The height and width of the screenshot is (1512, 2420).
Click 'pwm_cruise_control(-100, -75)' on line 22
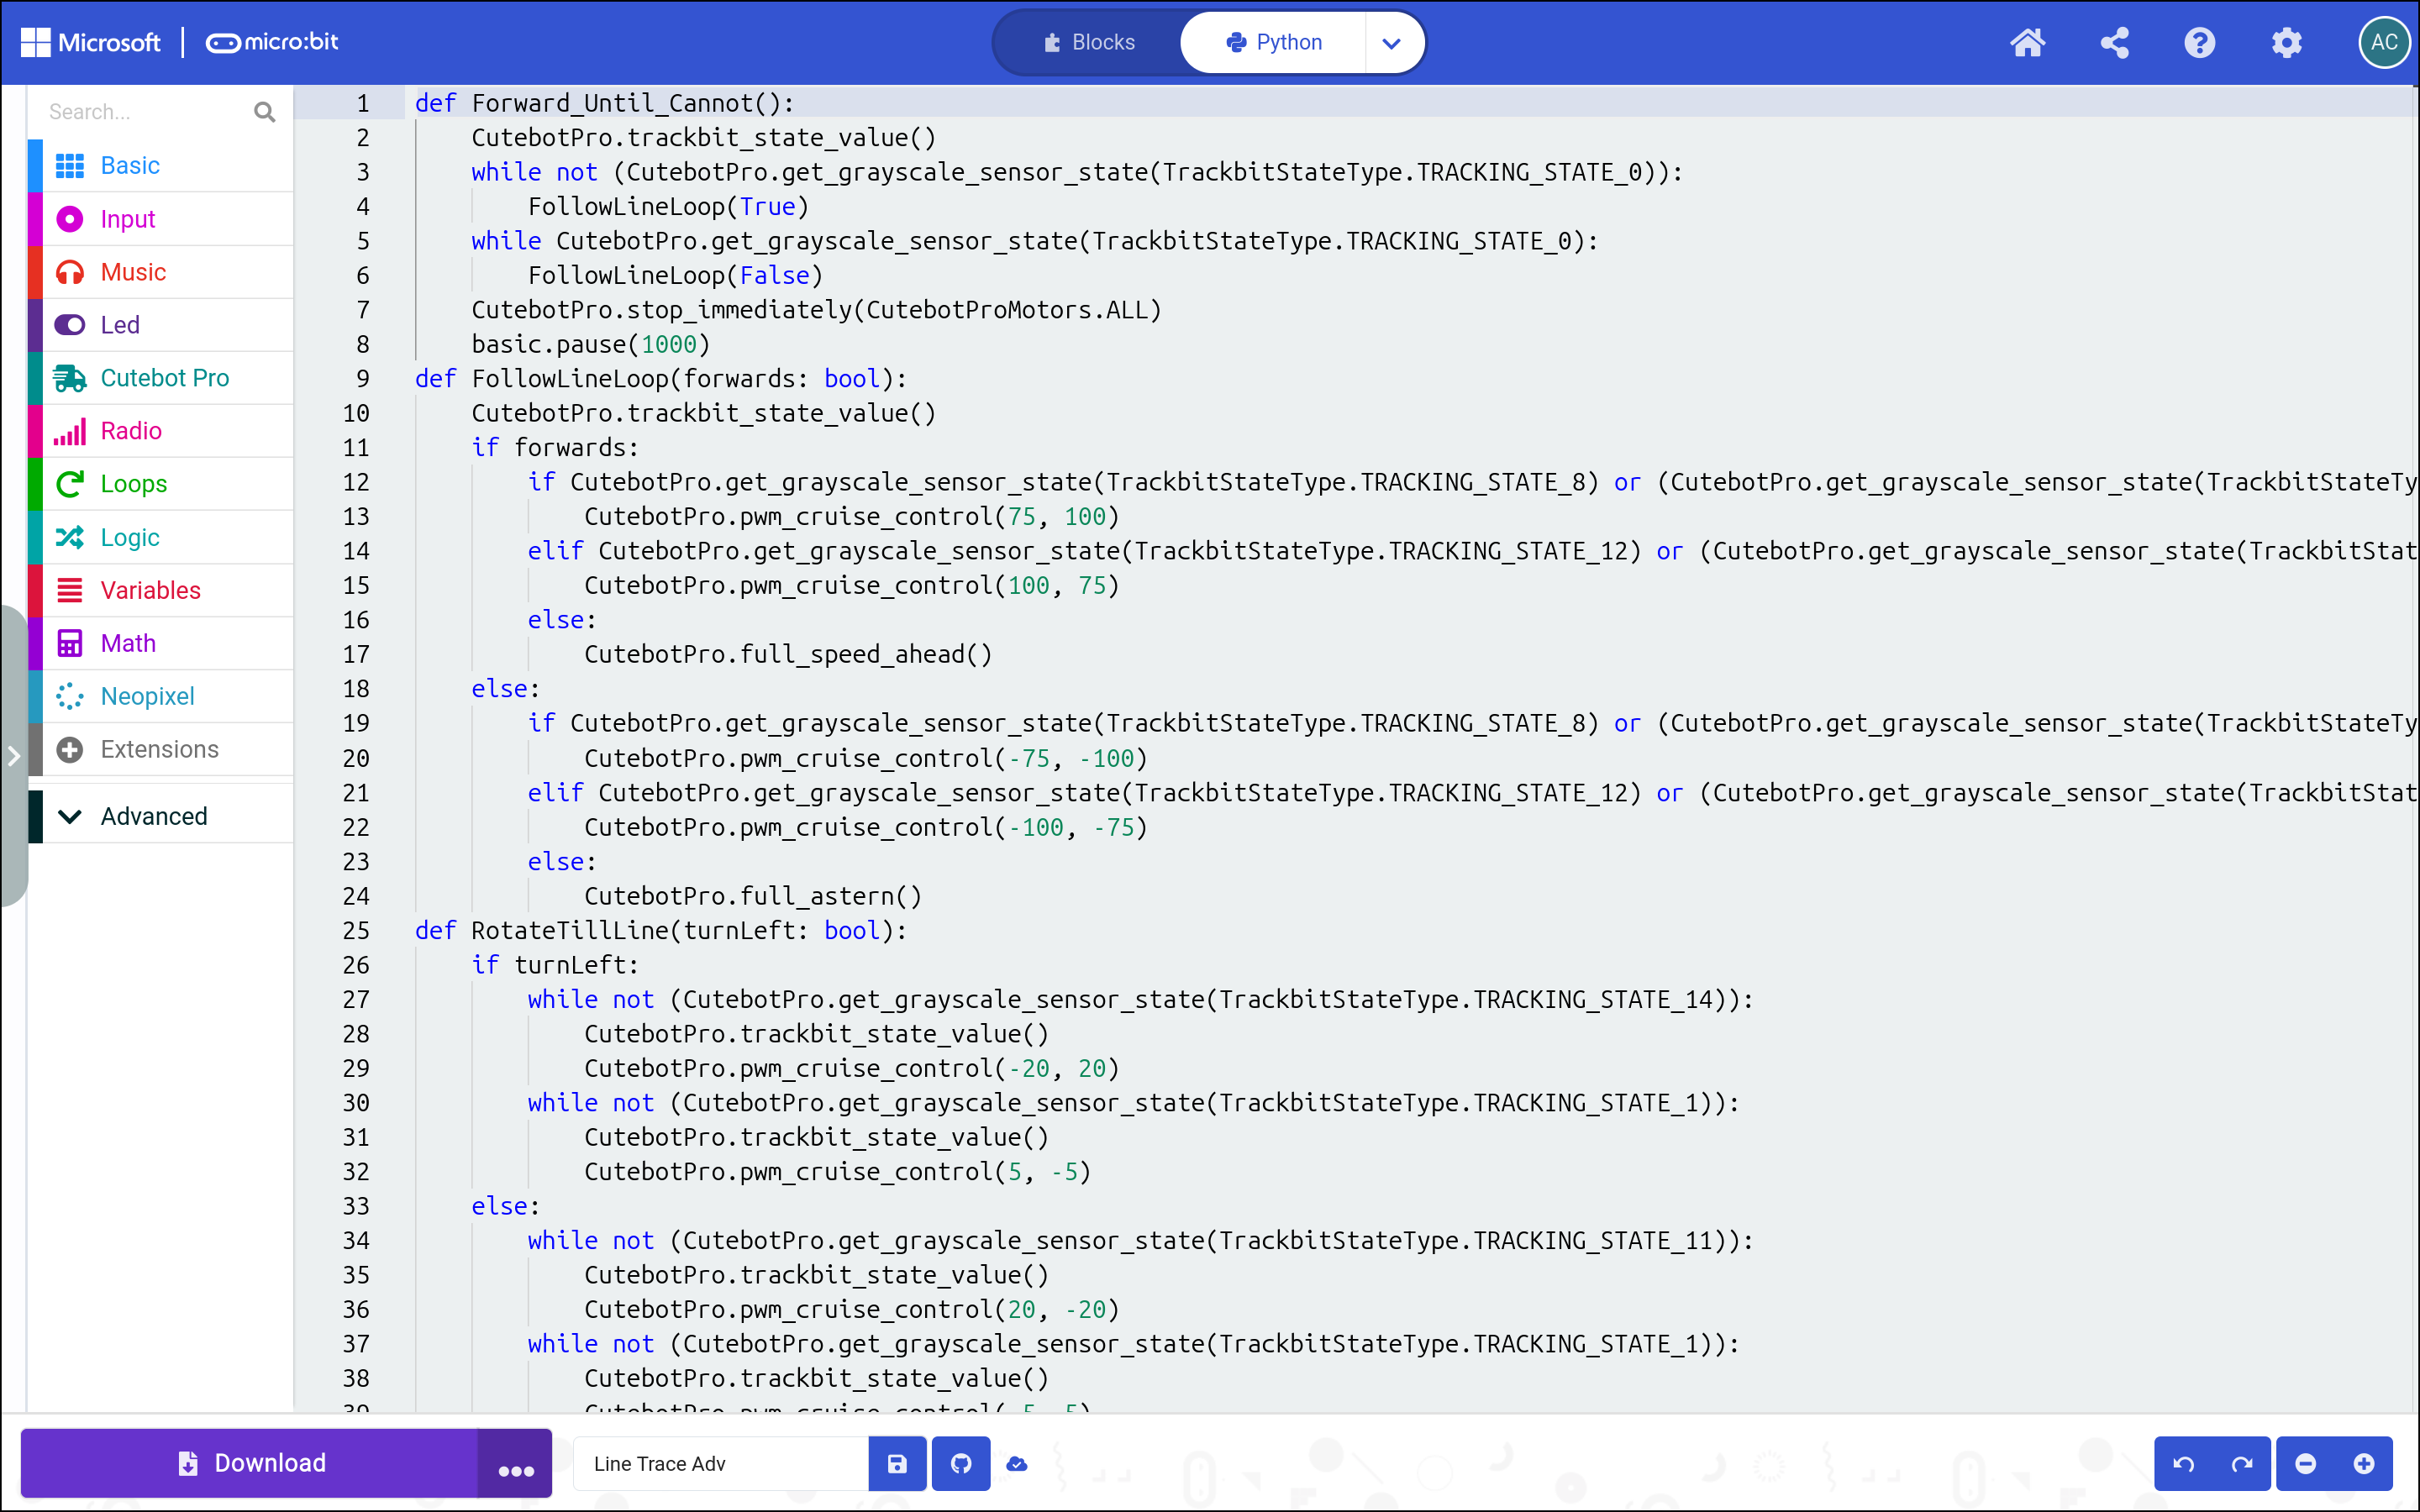coord(943,828)
